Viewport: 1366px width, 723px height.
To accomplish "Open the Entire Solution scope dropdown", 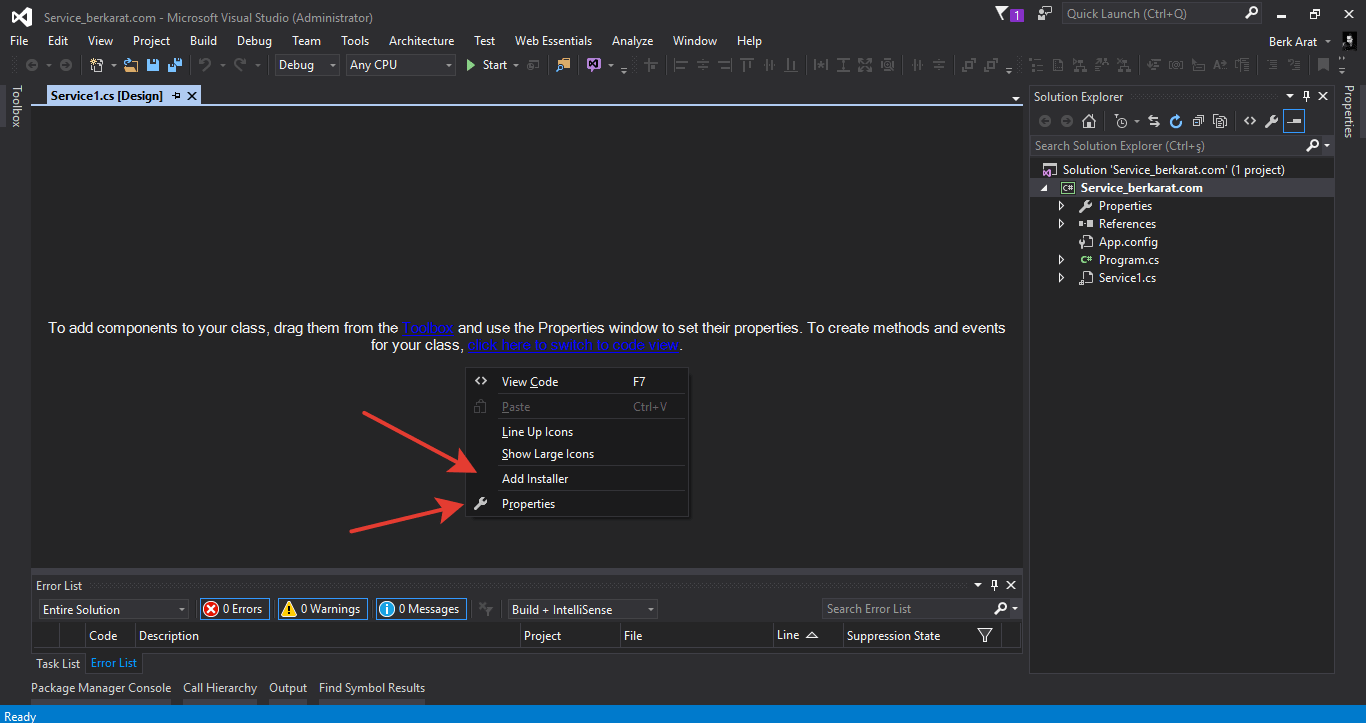I will (x=114, y=609).
